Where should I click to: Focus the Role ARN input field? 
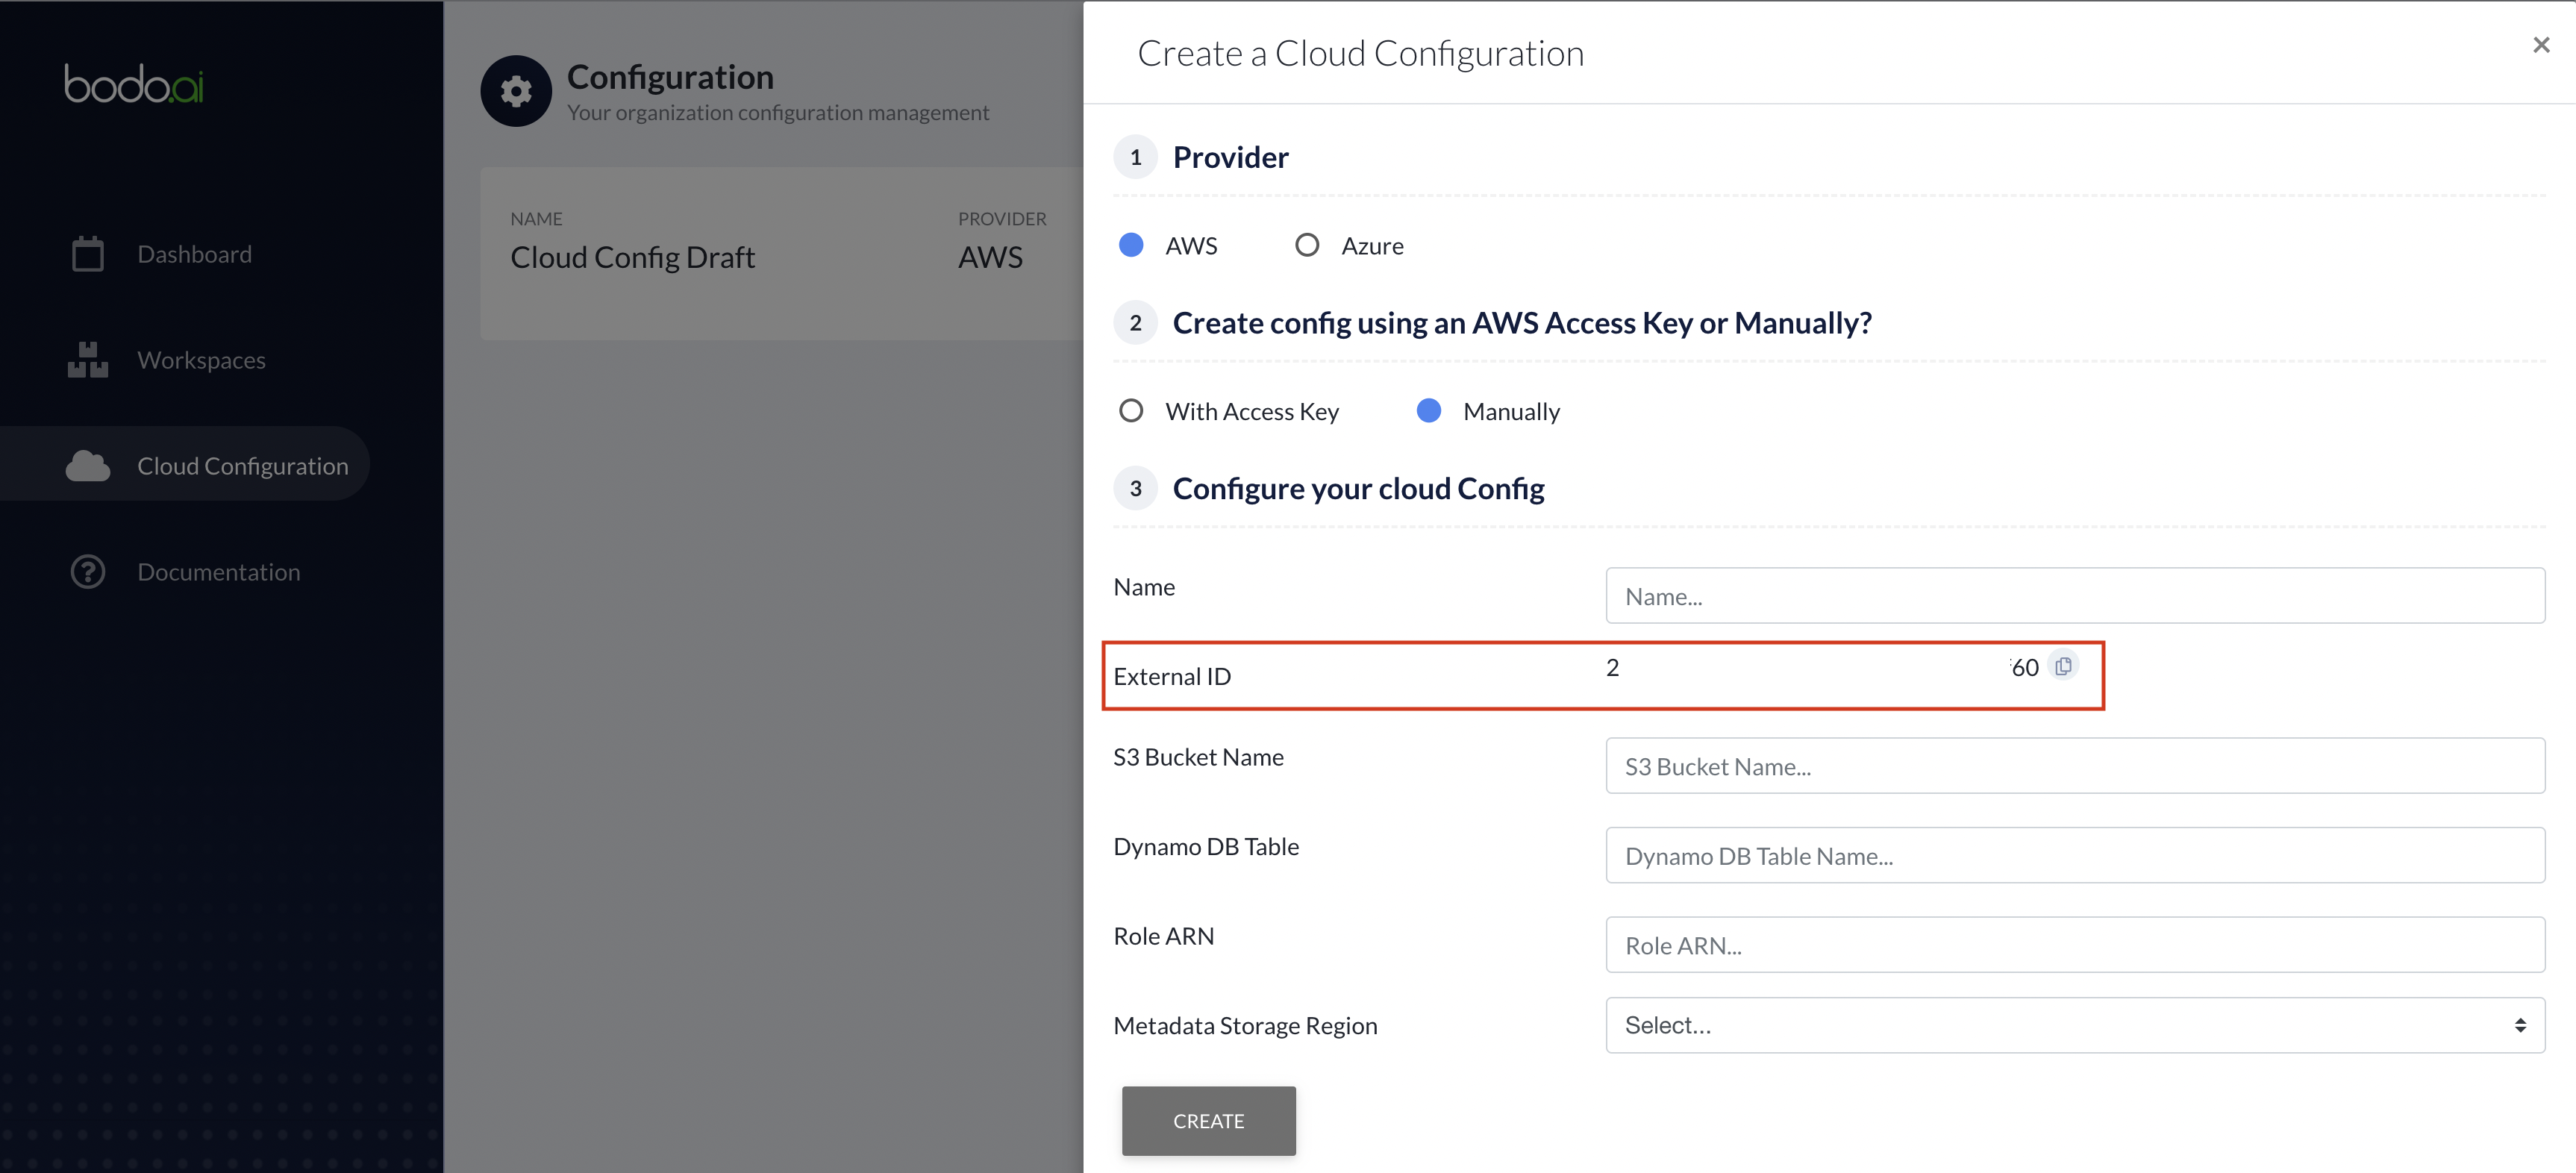point(2075,945)
